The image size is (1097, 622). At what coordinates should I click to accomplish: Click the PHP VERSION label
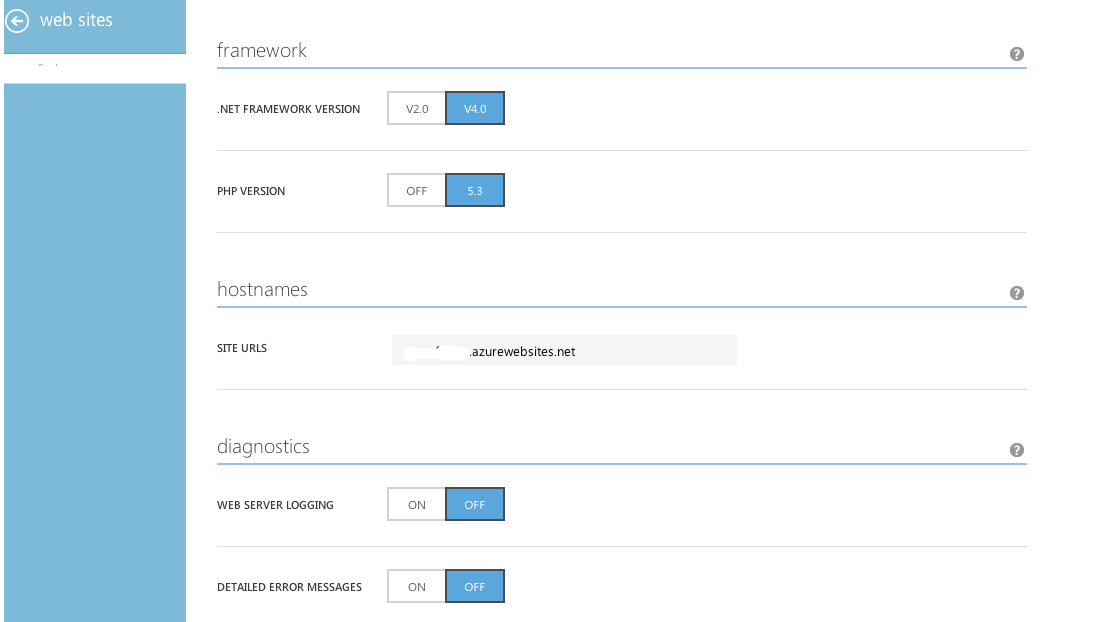click(251, 191)
